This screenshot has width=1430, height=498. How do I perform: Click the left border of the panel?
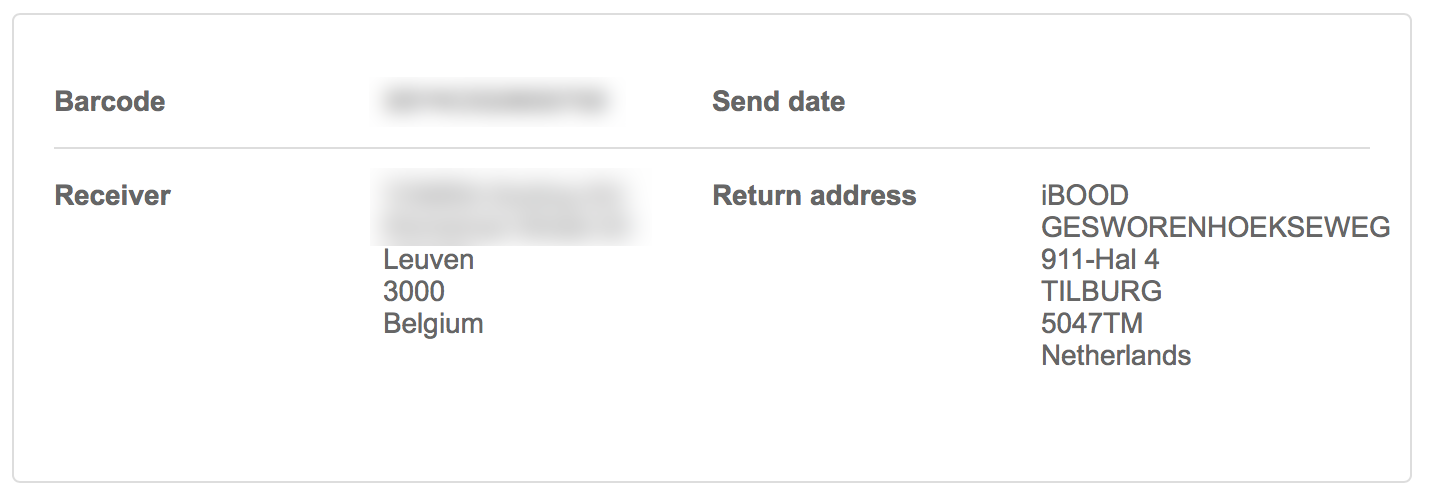[x=13, y=250]
